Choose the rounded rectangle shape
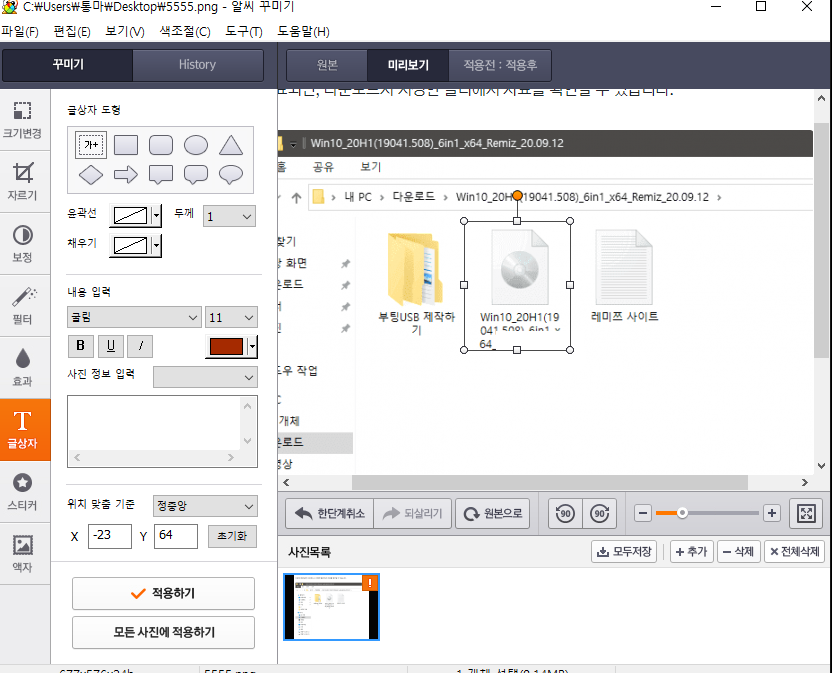The height and width of the screenshot is (673, 832). (x=161, y=145)
